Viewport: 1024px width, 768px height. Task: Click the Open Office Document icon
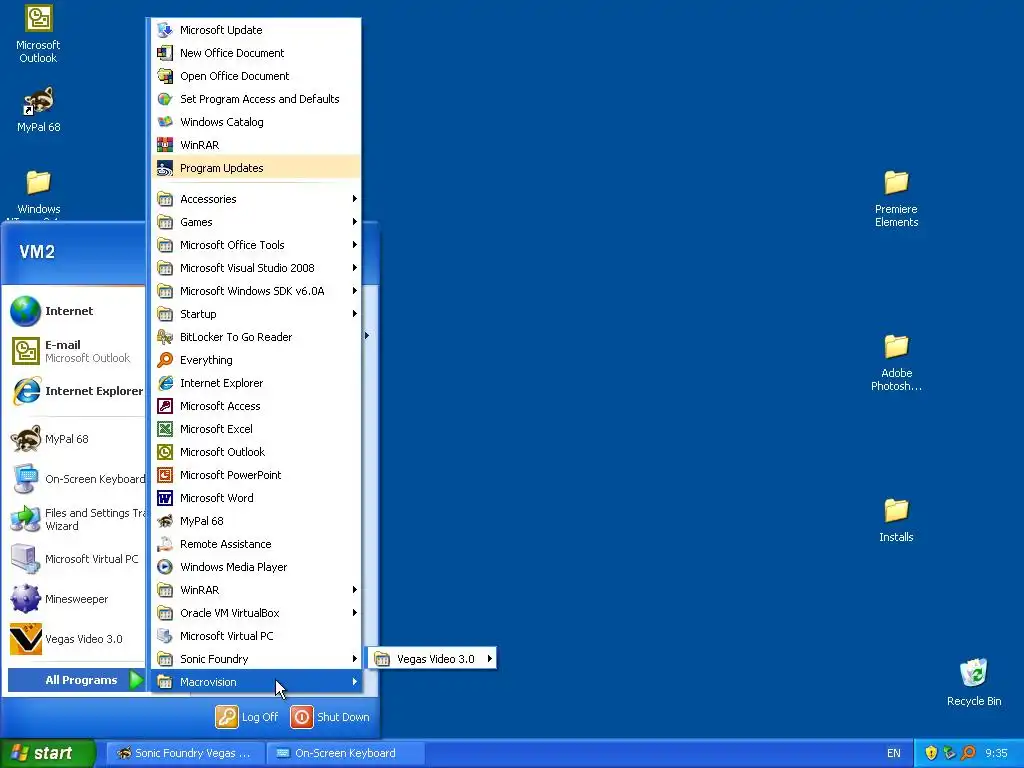[165, 76]
